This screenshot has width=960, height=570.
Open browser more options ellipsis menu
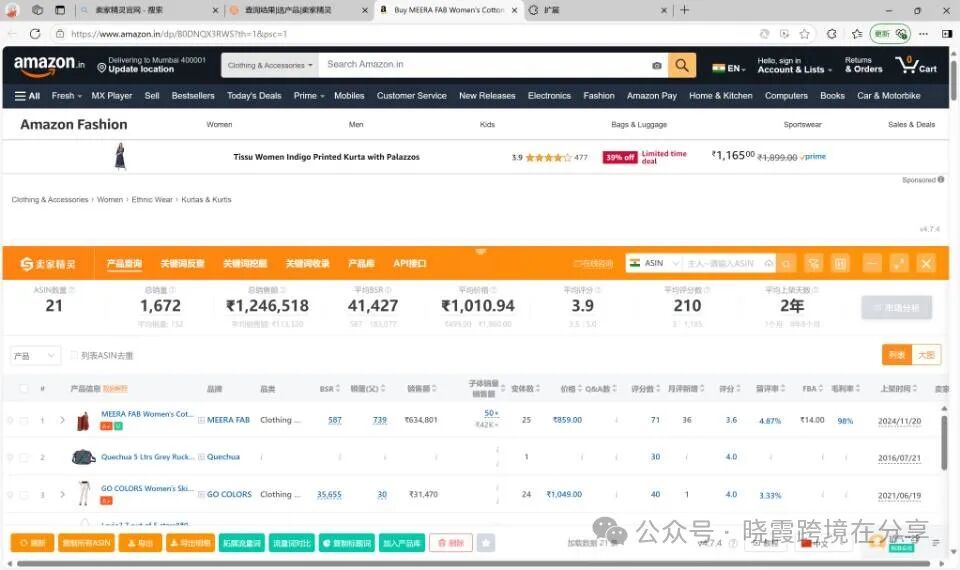[x=923, y=34]
